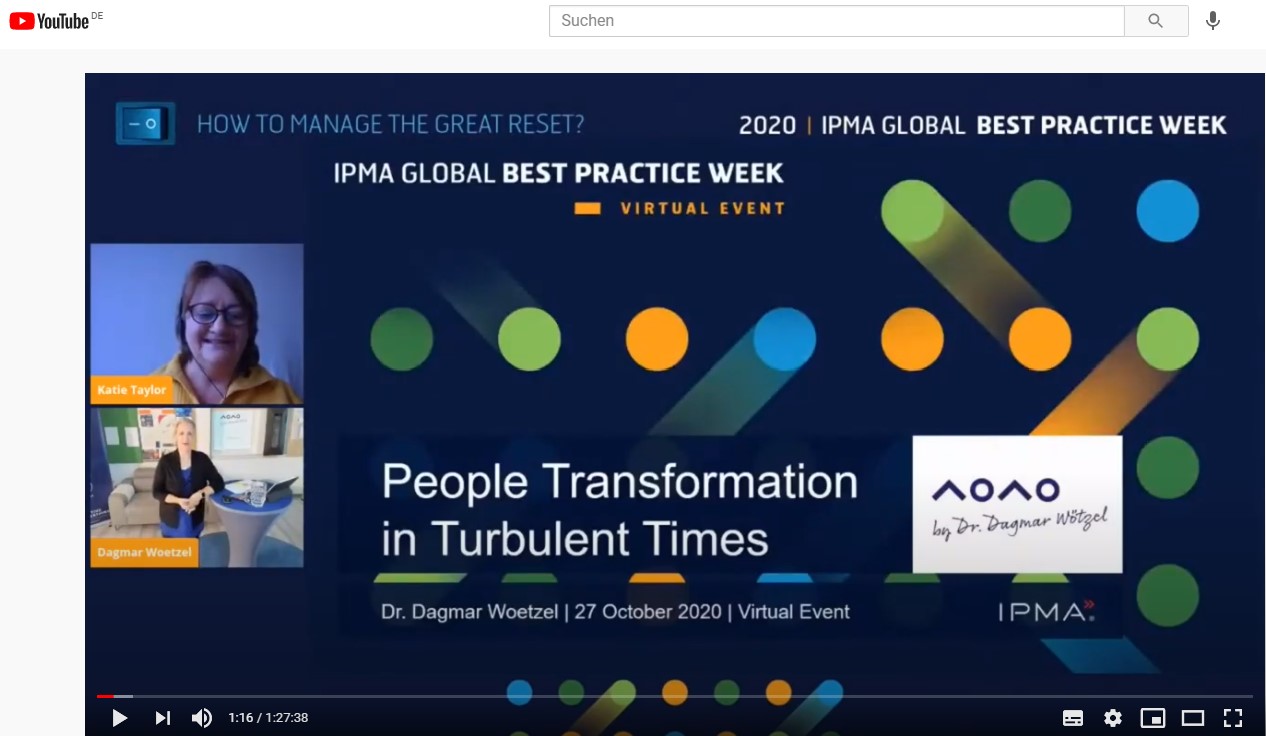
Task: Click the AOAO by Dr. Dagmar Wötzel logo
Action: tap(1017, 504)
